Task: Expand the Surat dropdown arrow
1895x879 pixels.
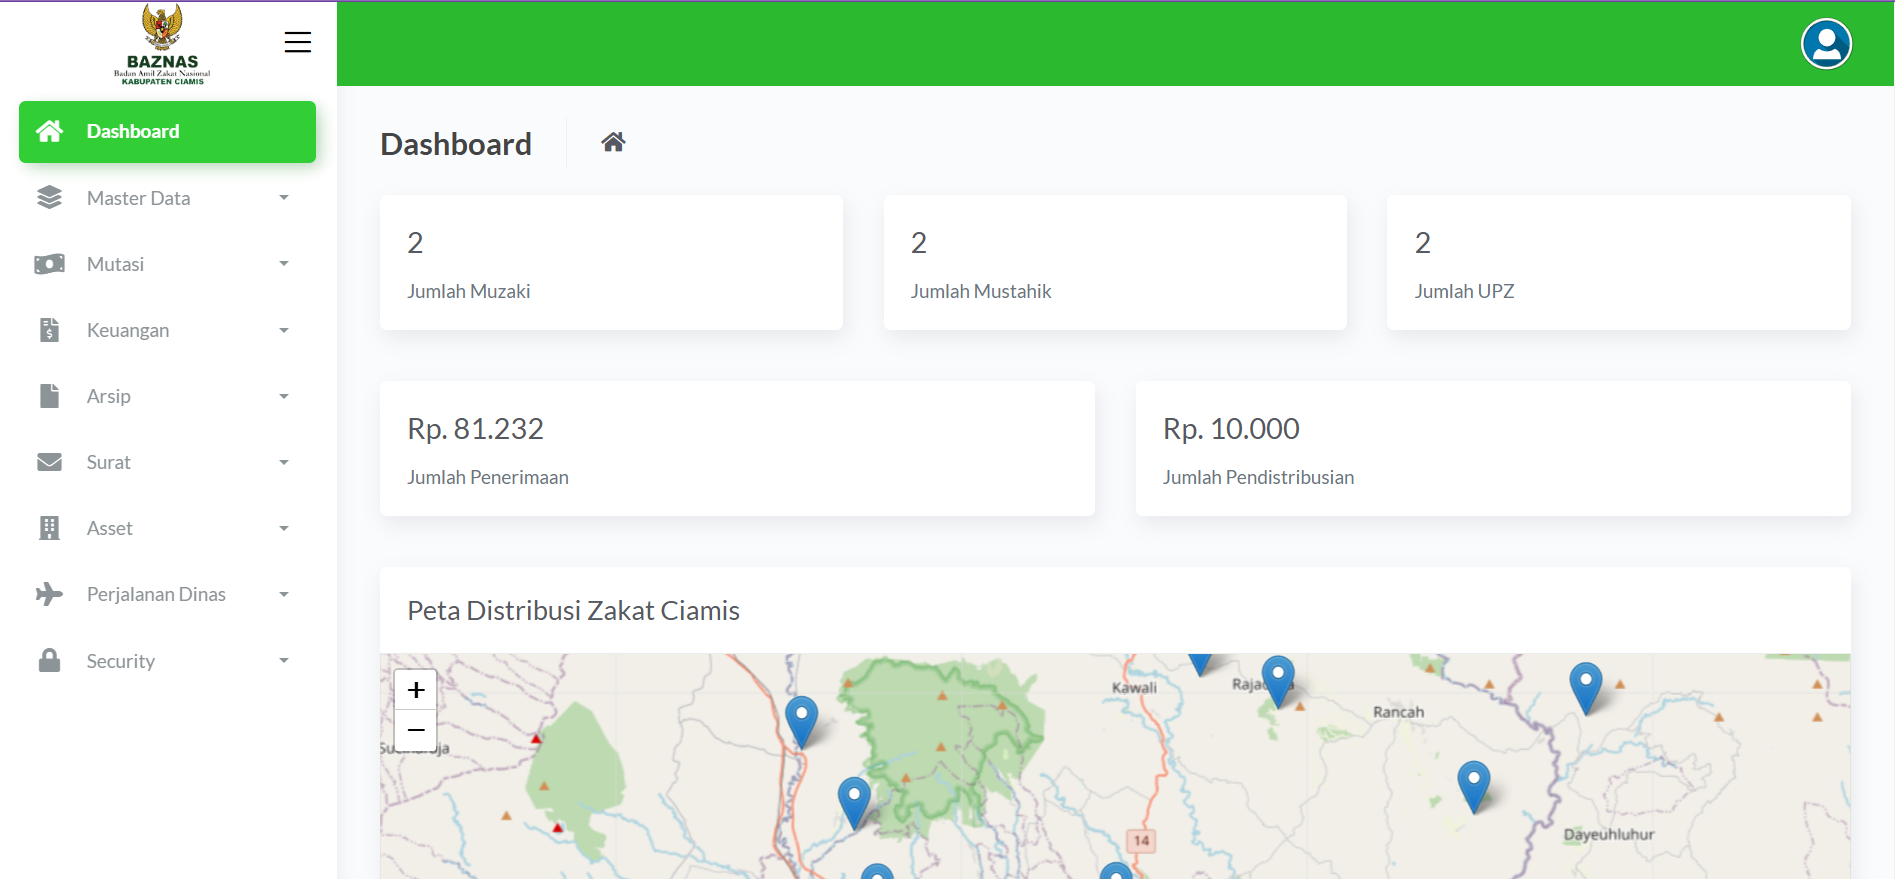Action: tap(284, 462)
